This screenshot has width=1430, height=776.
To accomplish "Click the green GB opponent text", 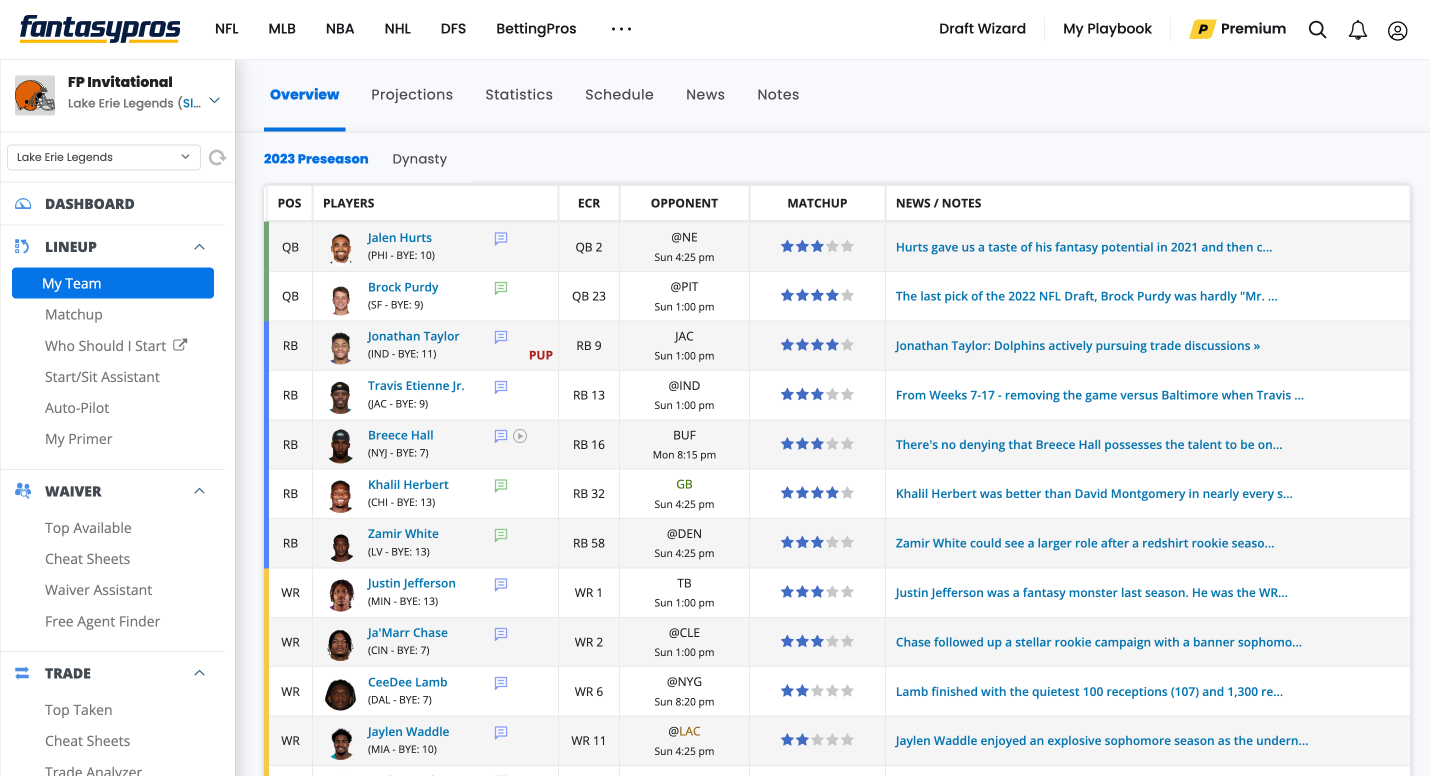I will pos(684,484).
